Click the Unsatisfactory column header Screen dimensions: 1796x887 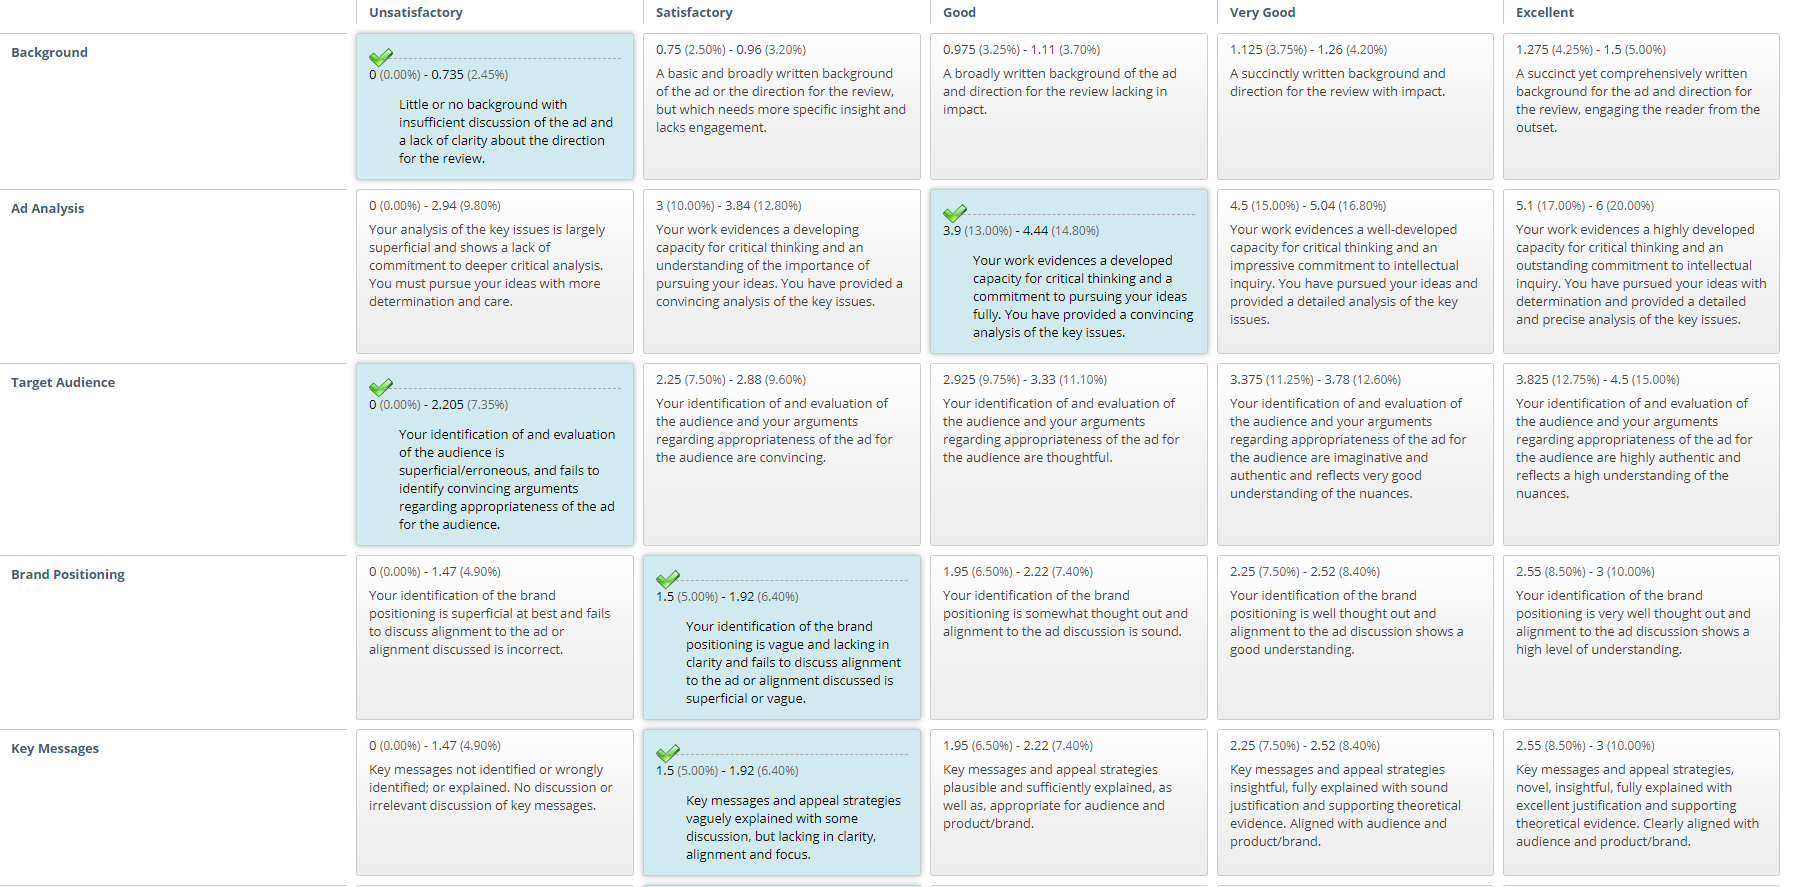point(416,13)
